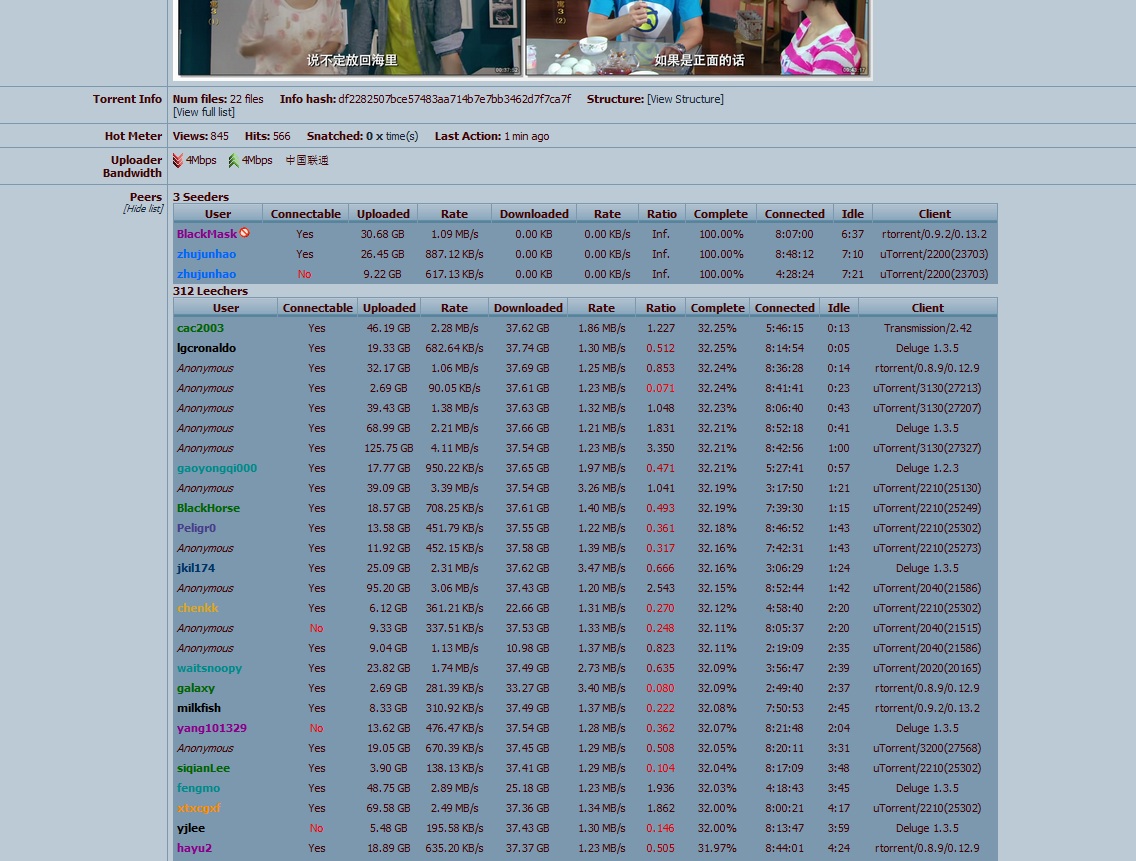
Task: Open zhujunhao profile in the connectable Yes row
Action: click(x=206, y=254)
